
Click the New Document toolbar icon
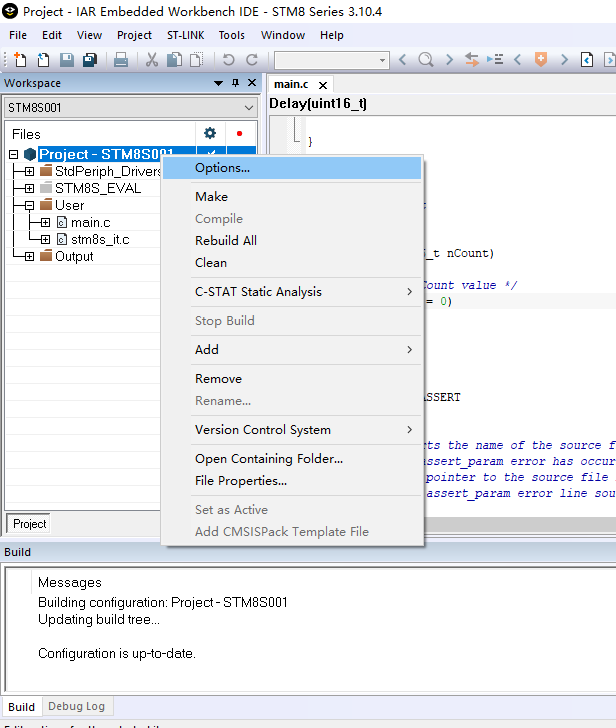(19, 60)
